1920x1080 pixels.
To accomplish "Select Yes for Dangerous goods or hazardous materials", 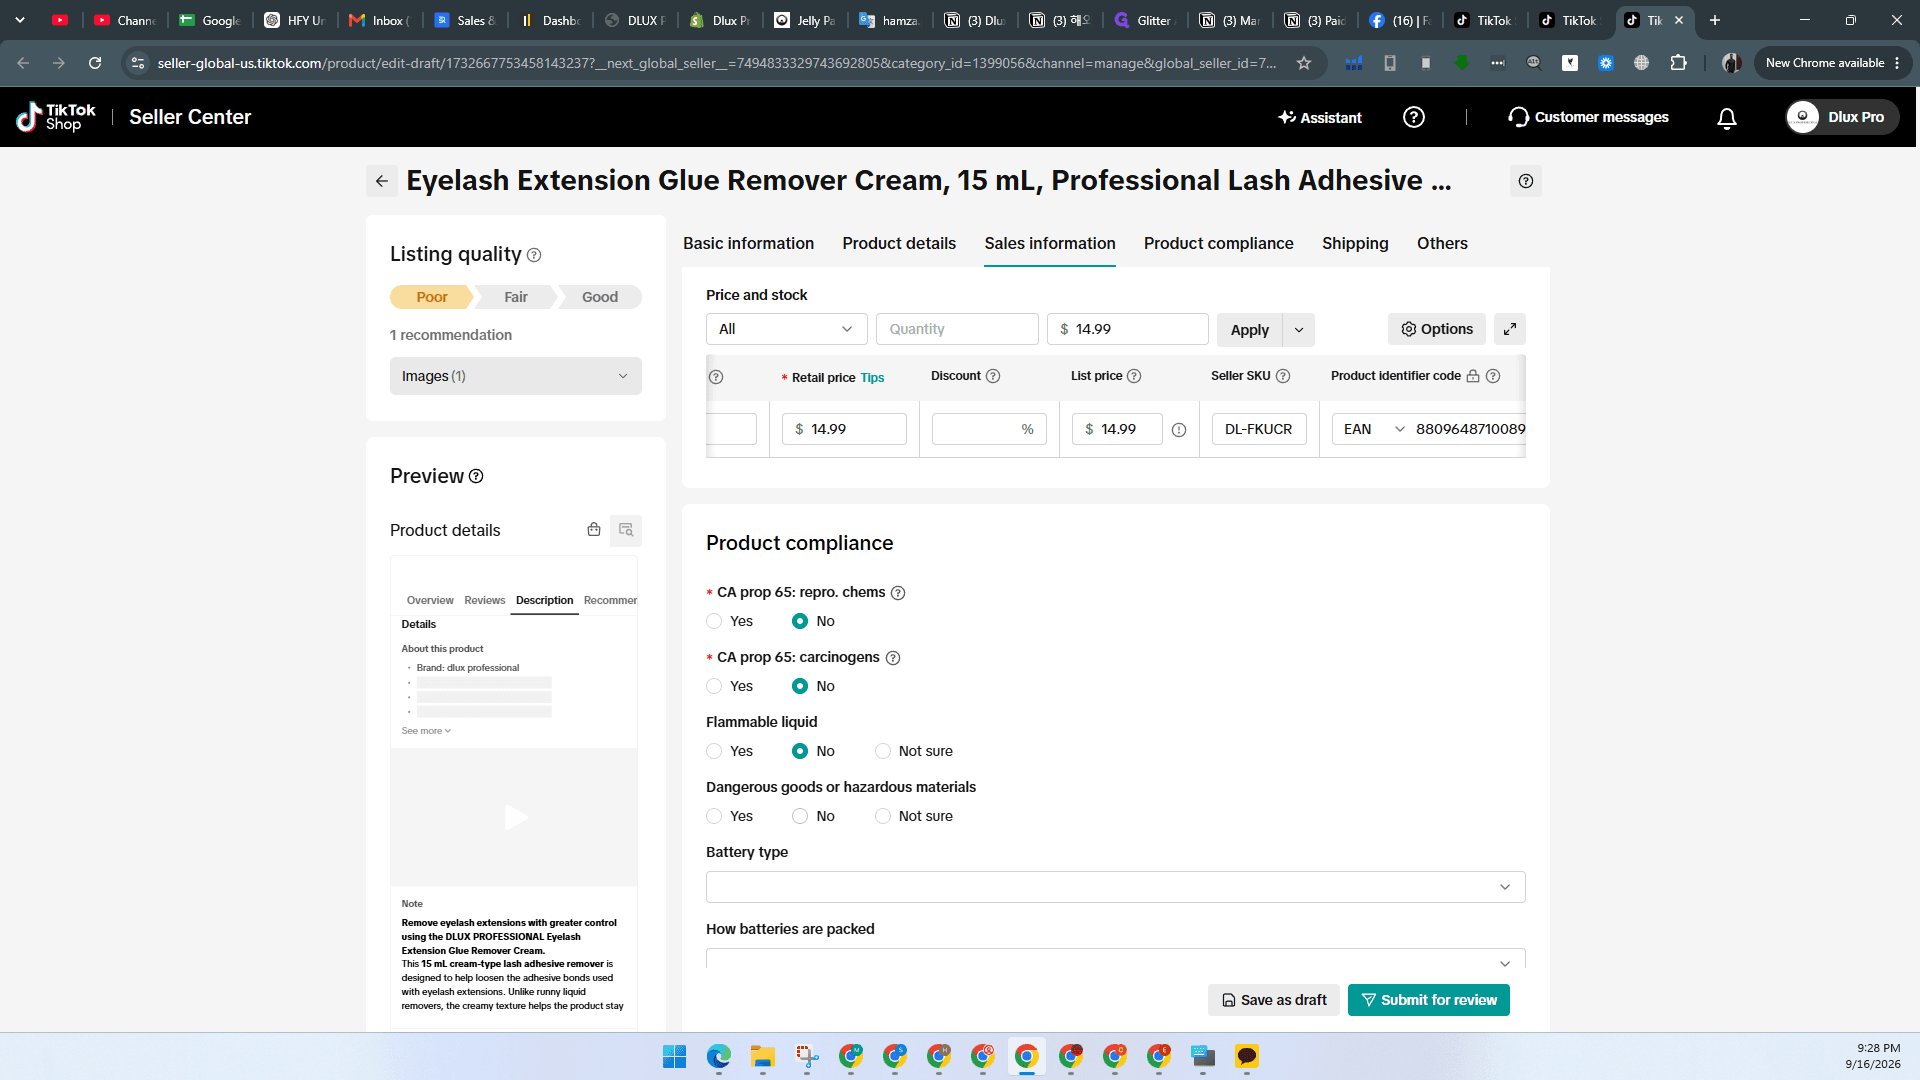I will click(714, 816).
